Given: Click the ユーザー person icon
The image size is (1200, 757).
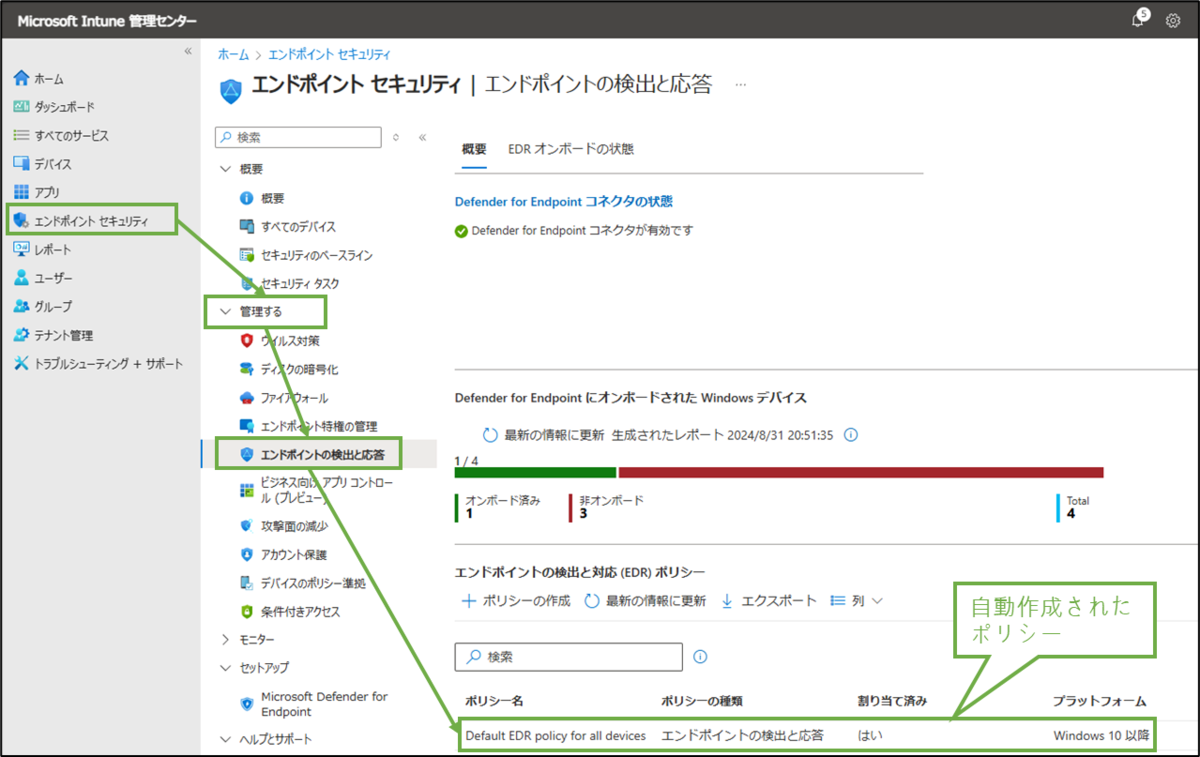Looking at the screenshot, I should tap(21, 278).
